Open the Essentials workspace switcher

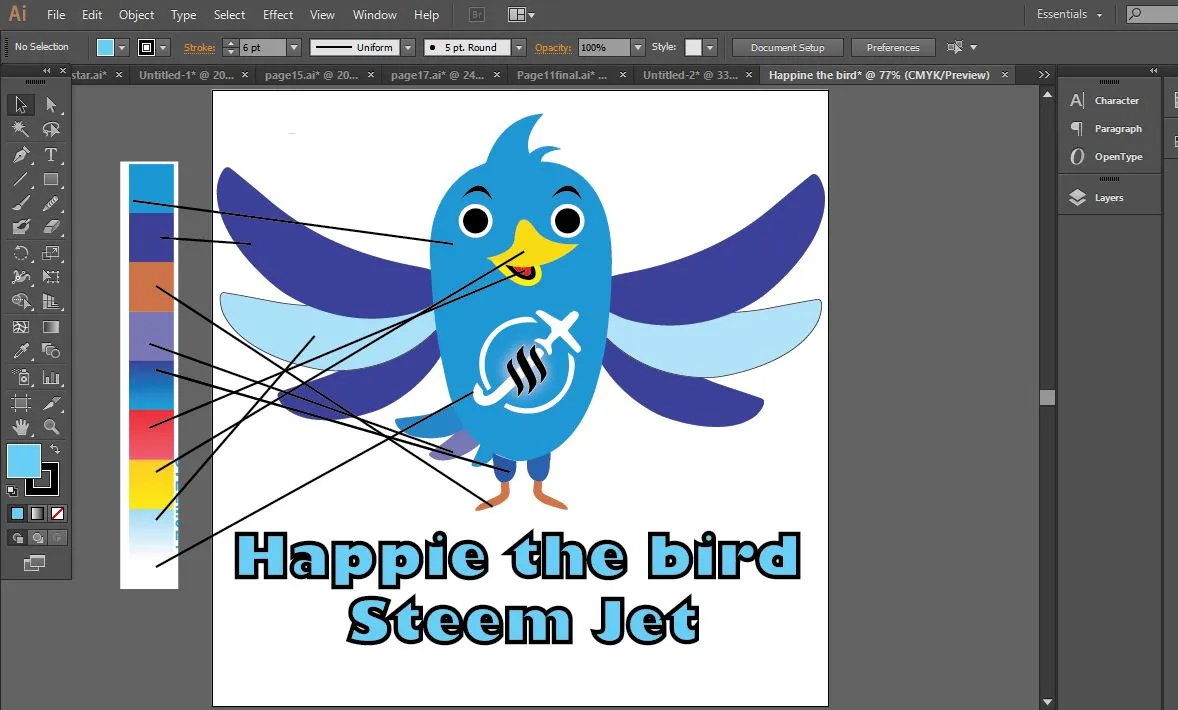(1070, 14)
